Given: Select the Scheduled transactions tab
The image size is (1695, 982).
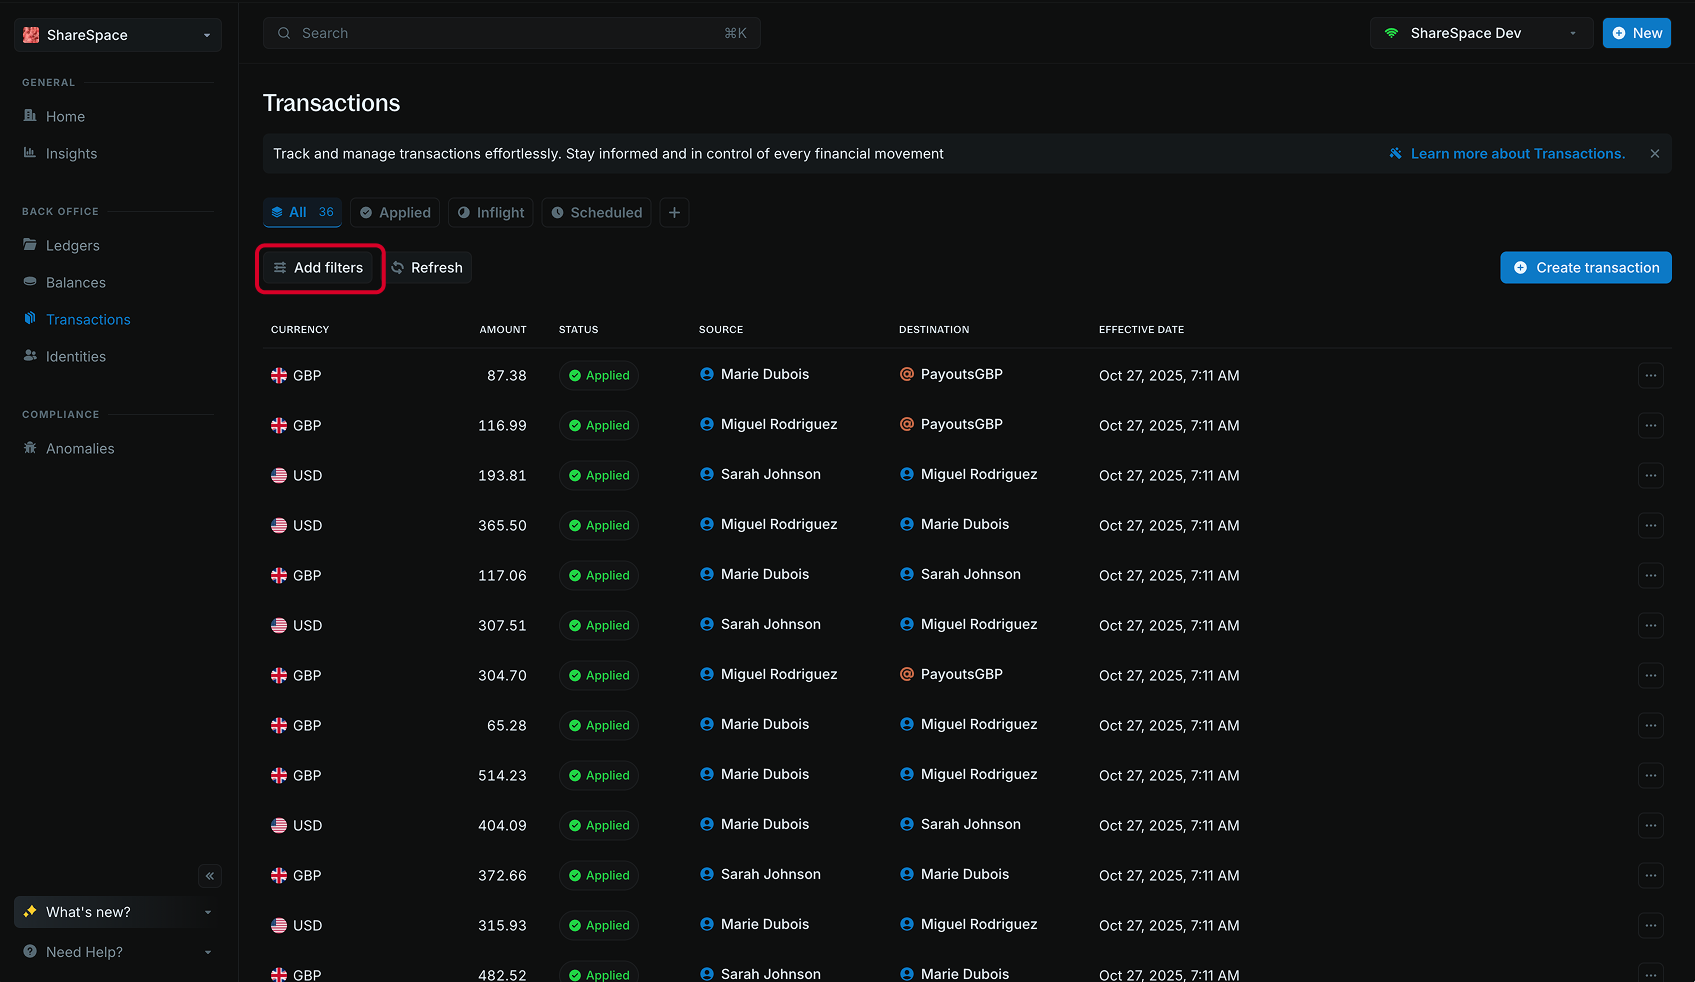Looking at the screenshot, I should pos(596,212).
